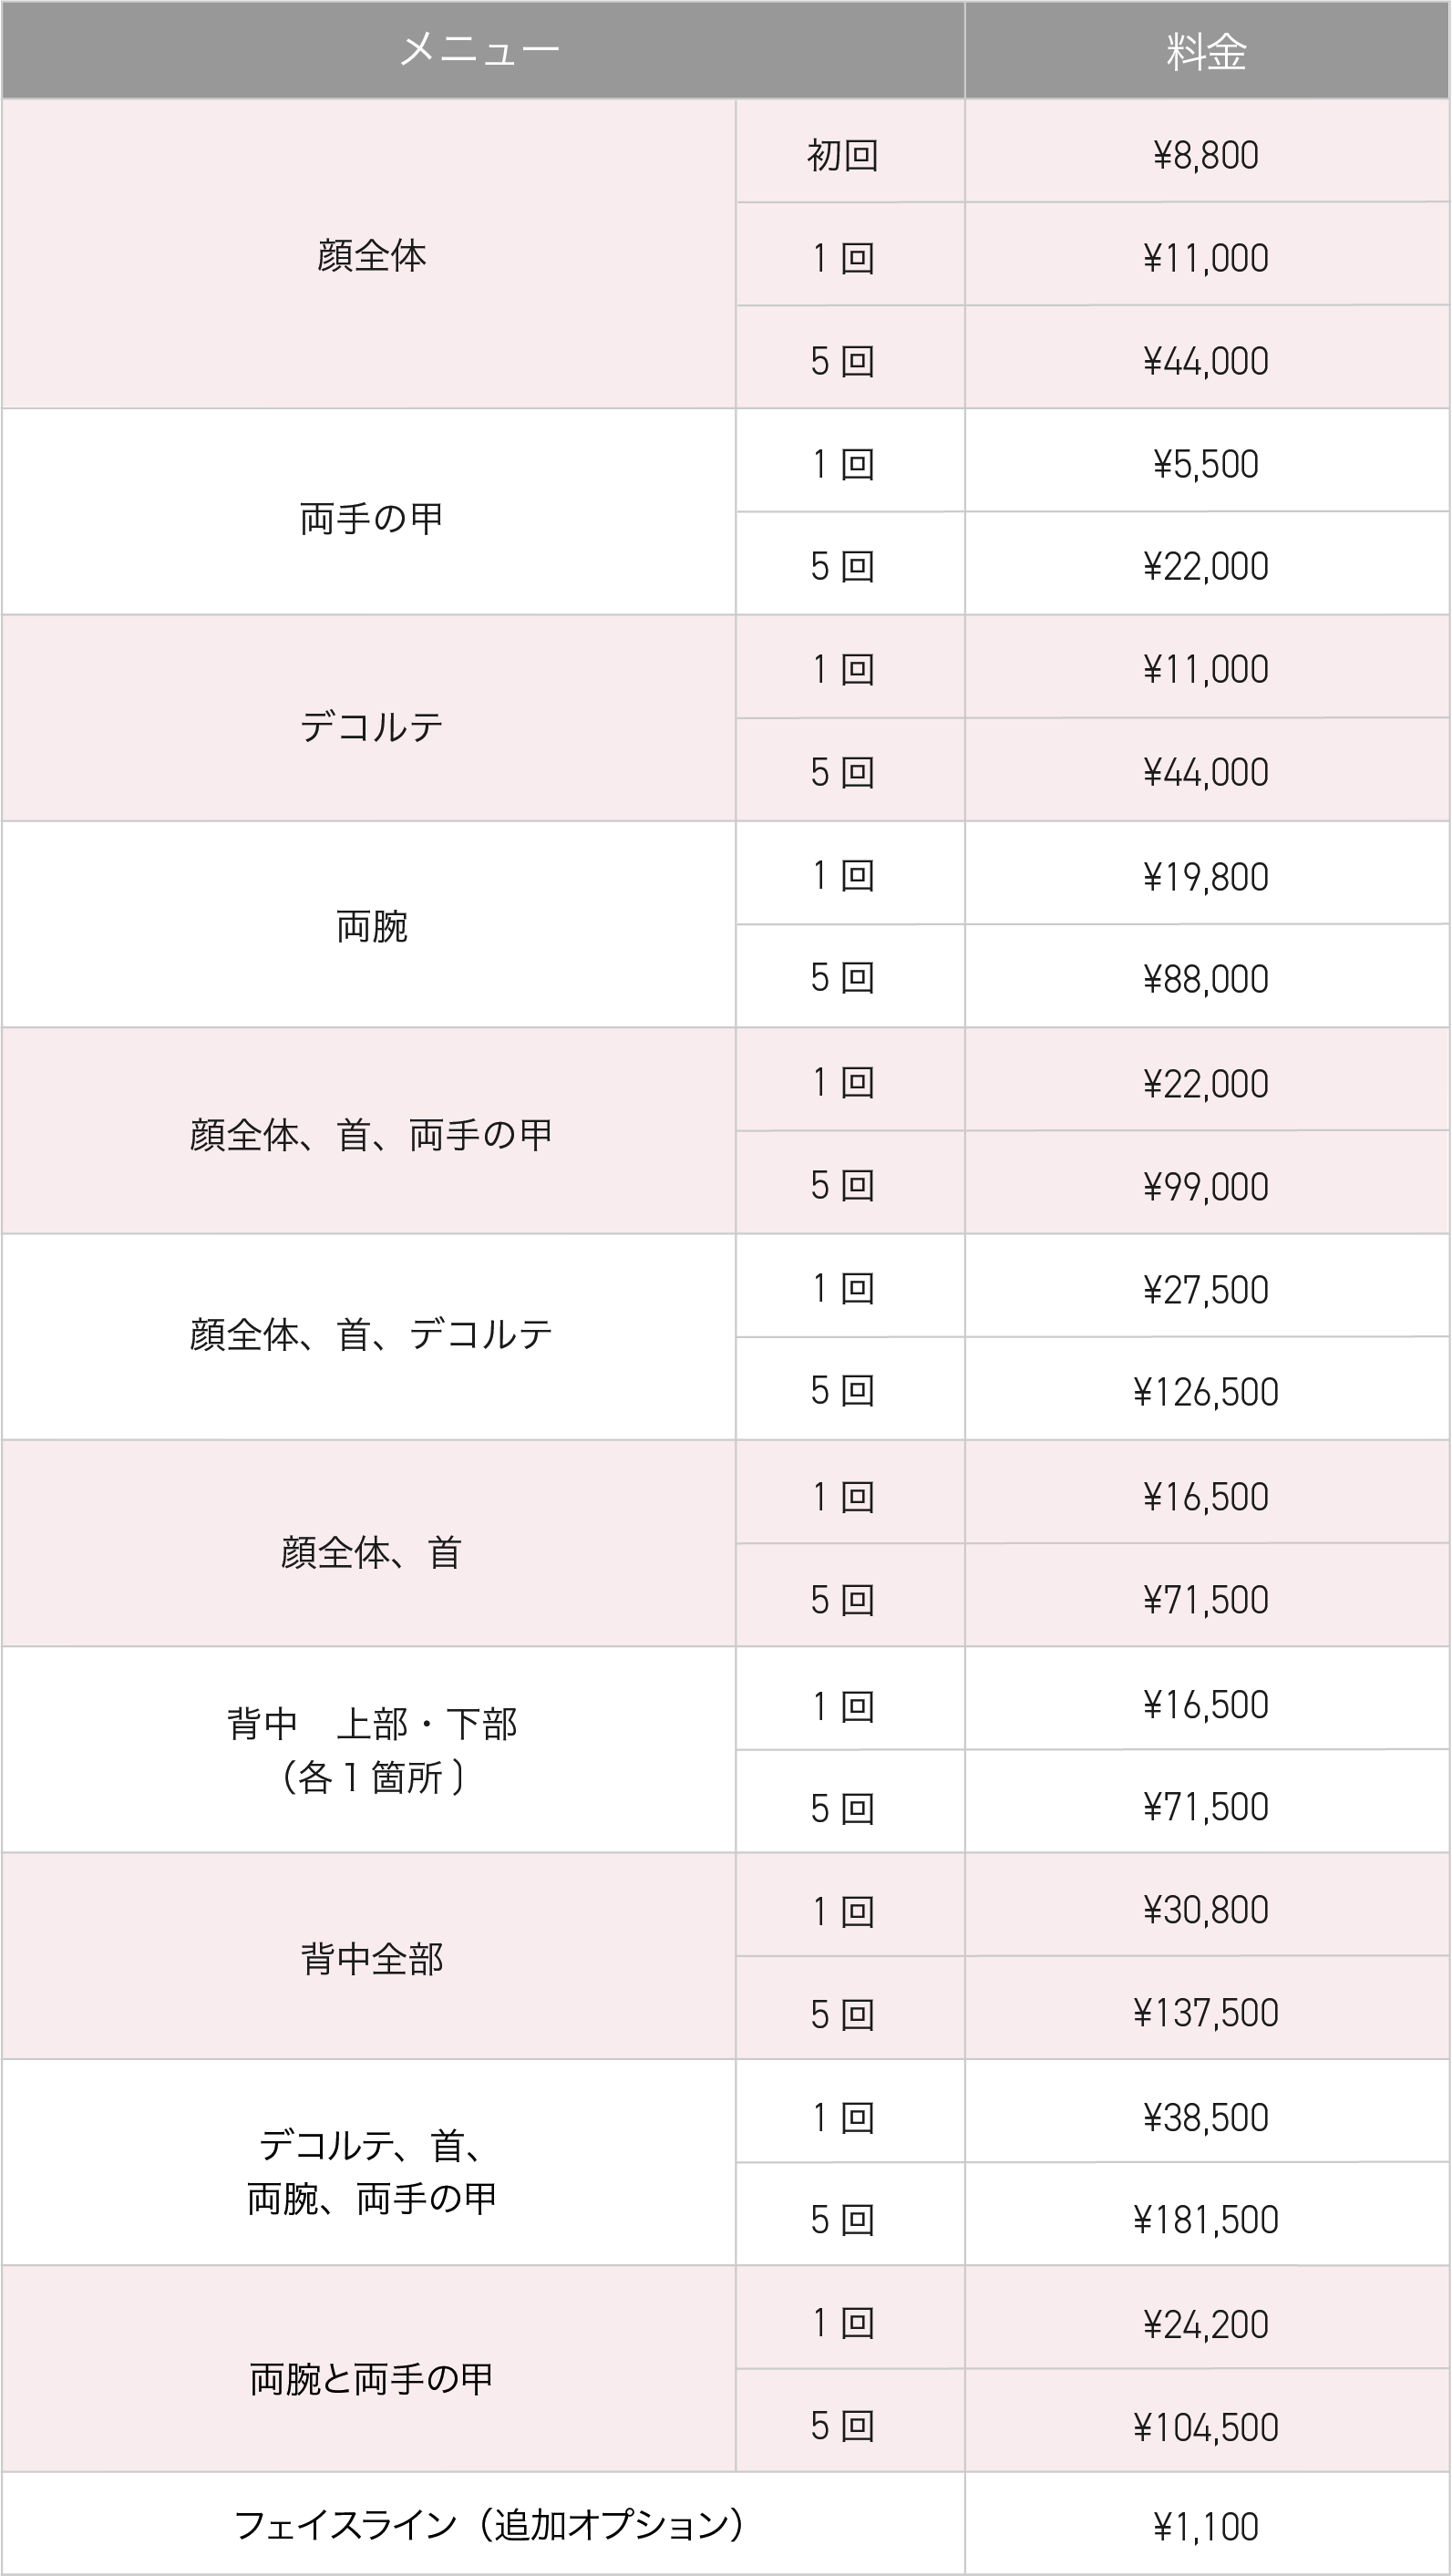Click the 顔全体、首、両手の甲 menu cell

point(371,1134)
